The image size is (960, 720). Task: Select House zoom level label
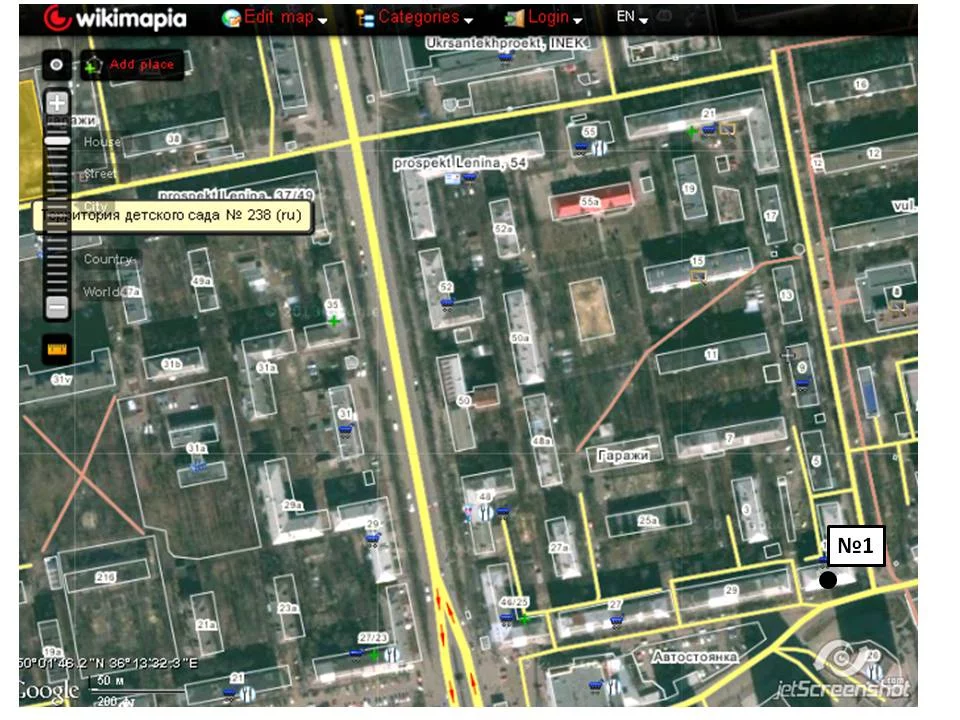pos(102,142)
